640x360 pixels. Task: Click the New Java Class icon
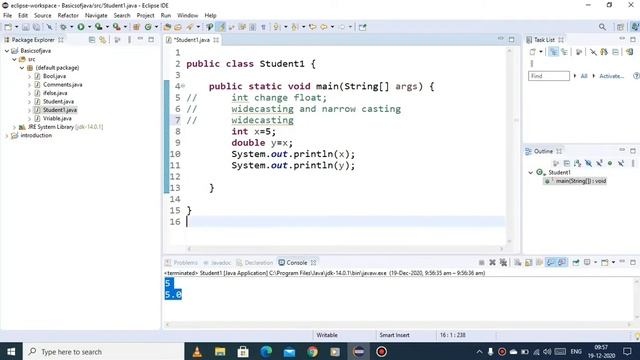(x=148, y=27)
